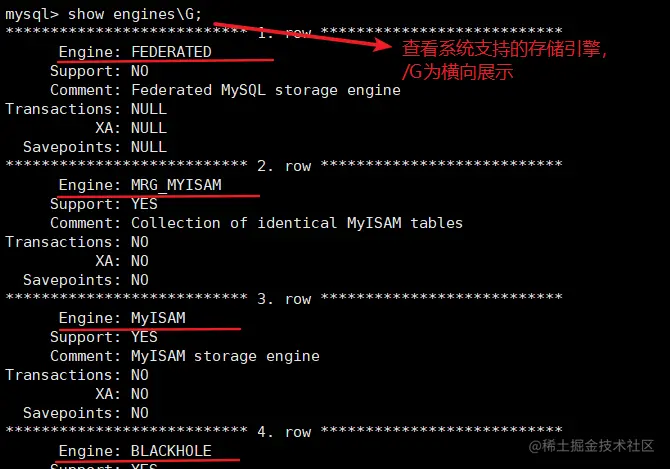Click the red annotation arrow head
The width and height of the screenshot is (670, 469).
click(391, 45)
